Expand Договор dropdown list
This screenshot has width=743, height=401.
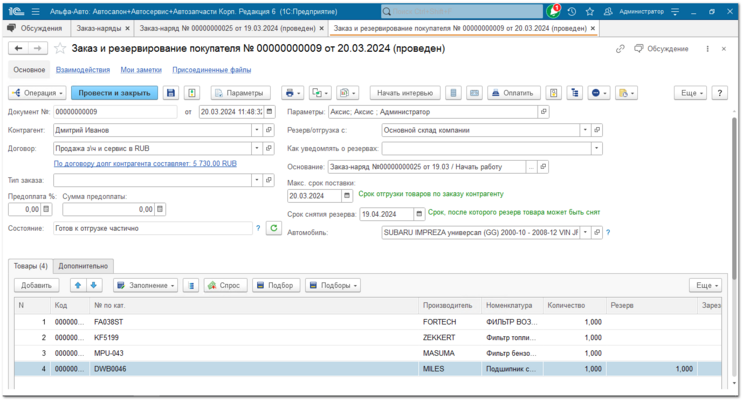point(257,148)
